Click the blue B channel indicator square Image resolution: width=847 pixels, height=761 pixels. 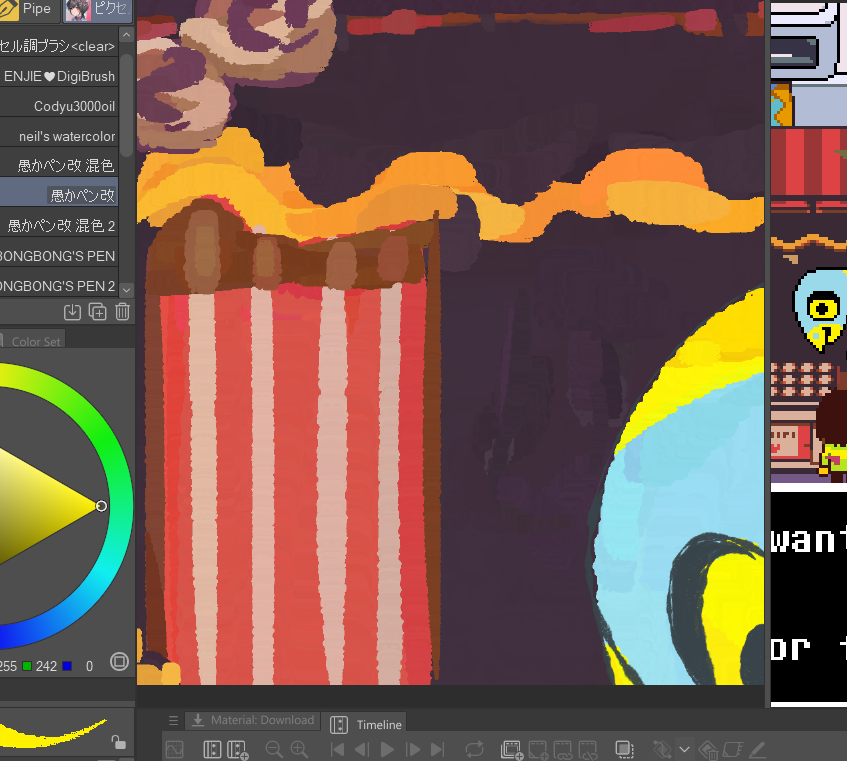click(x=67, y=666)
